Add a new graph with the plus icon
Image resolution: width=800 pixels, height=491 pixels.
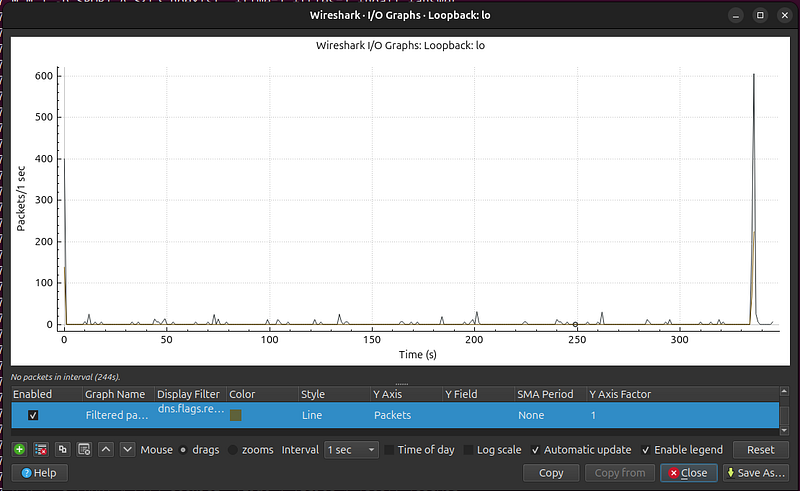[x=19, y=450]
